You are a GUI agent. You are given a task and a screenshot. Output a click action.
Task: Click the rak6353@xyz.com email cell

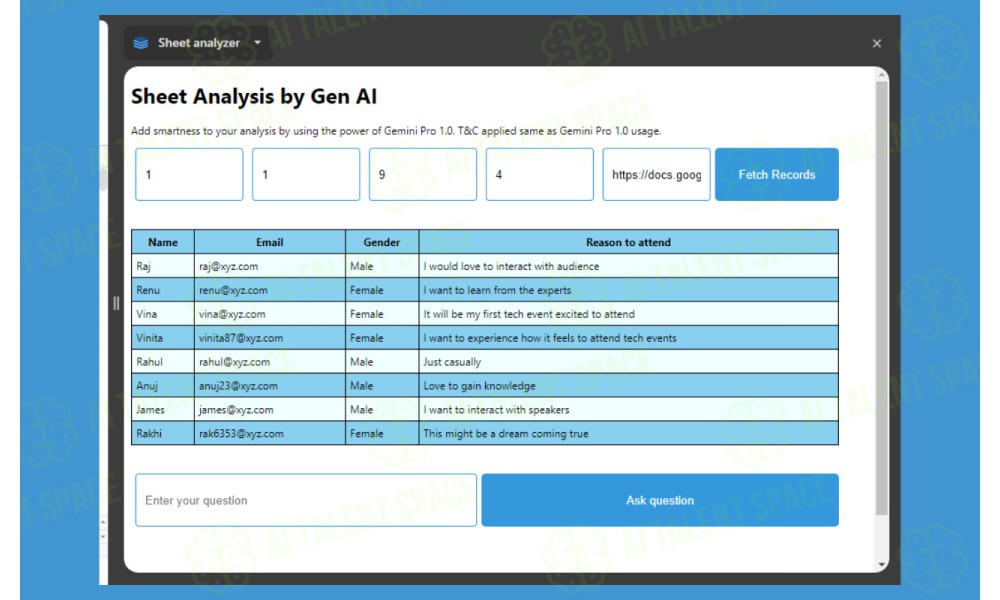pyautogui.click(x=270, y=434)
